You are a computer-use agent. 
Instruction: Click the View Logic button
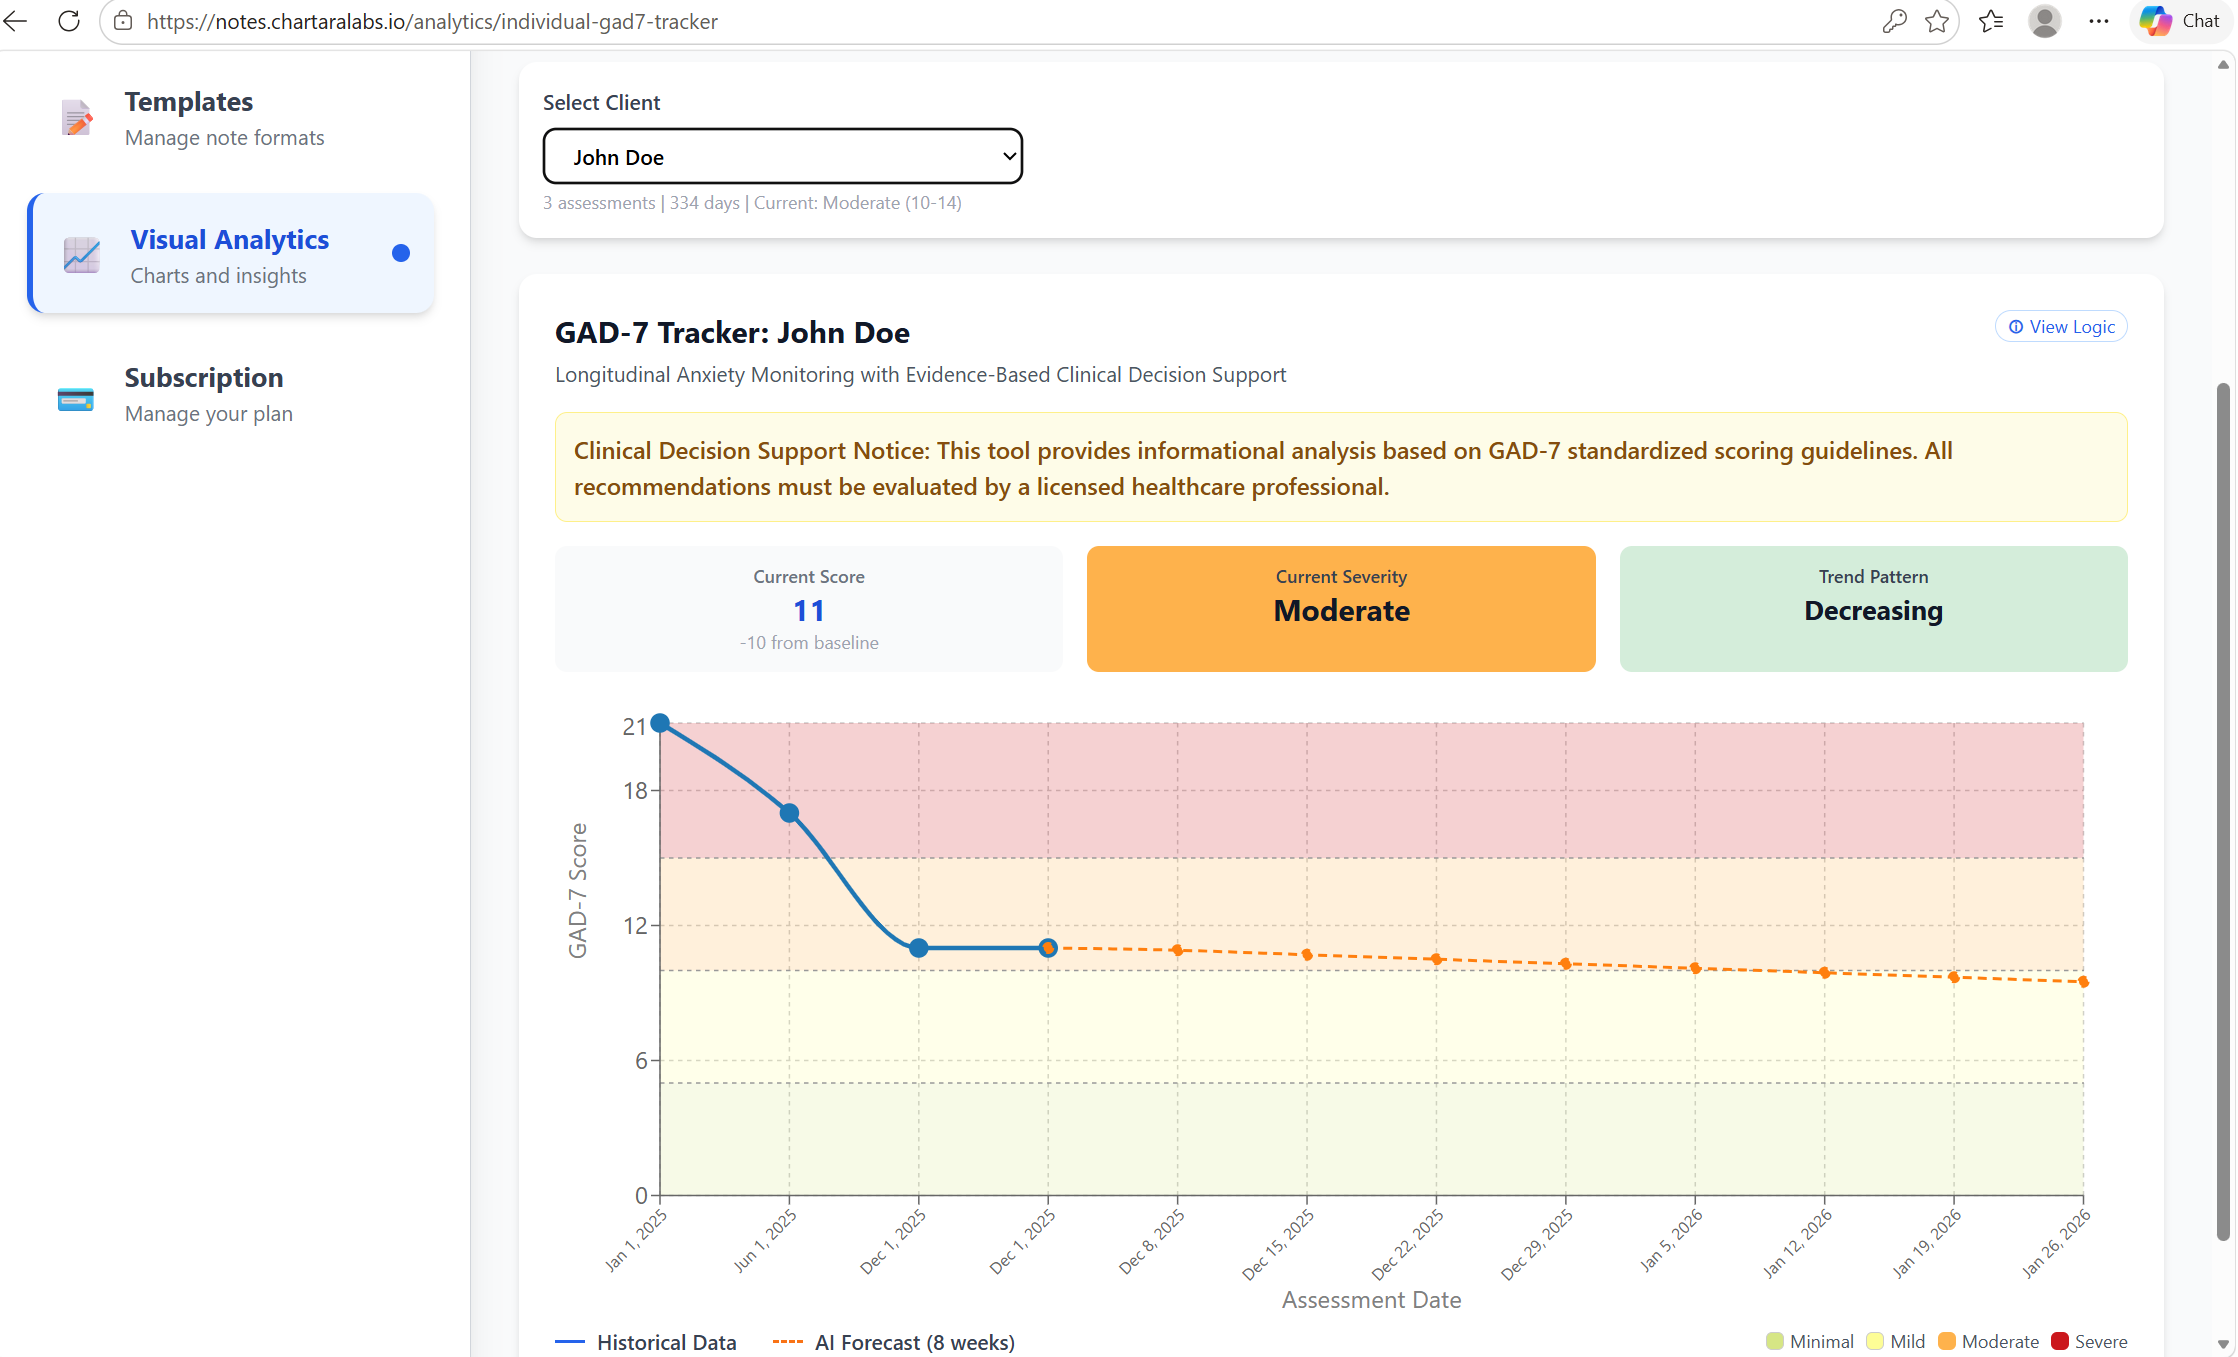[2061, 327]
